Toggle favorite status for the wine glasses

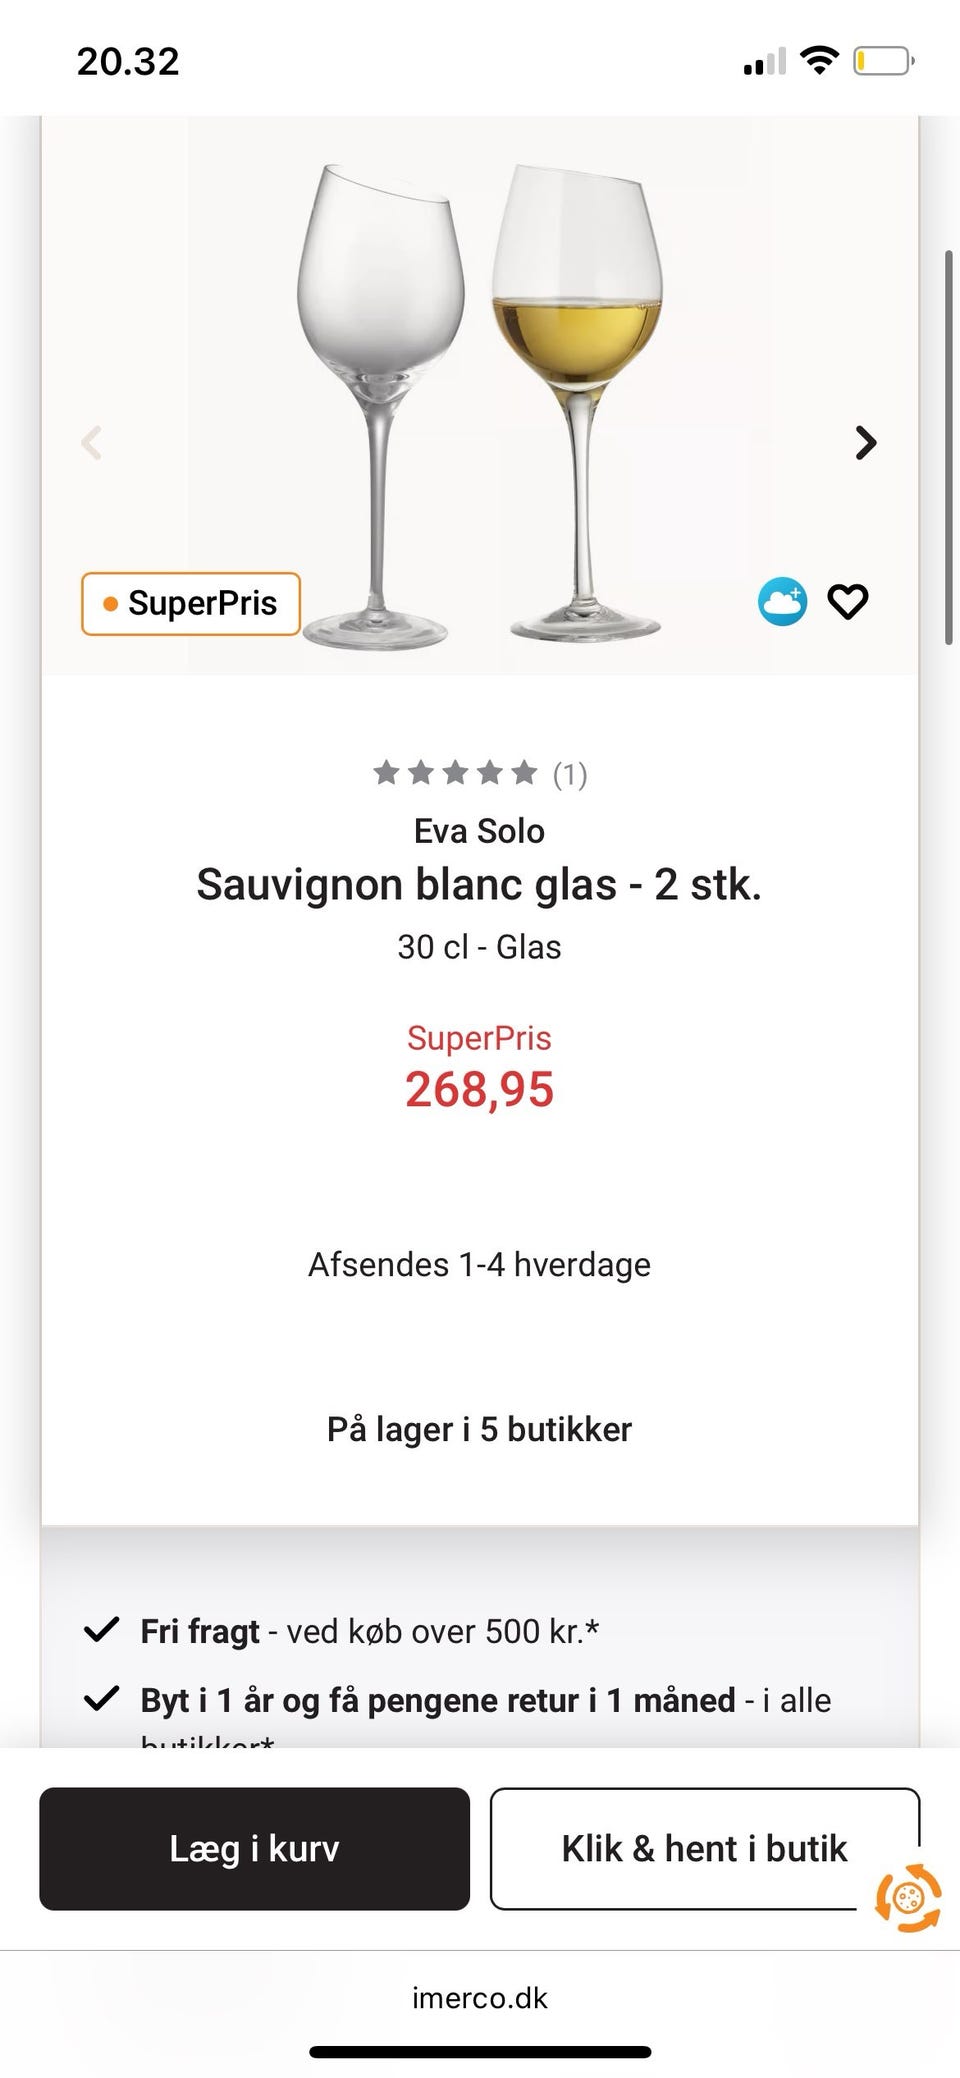pos(848,602)
